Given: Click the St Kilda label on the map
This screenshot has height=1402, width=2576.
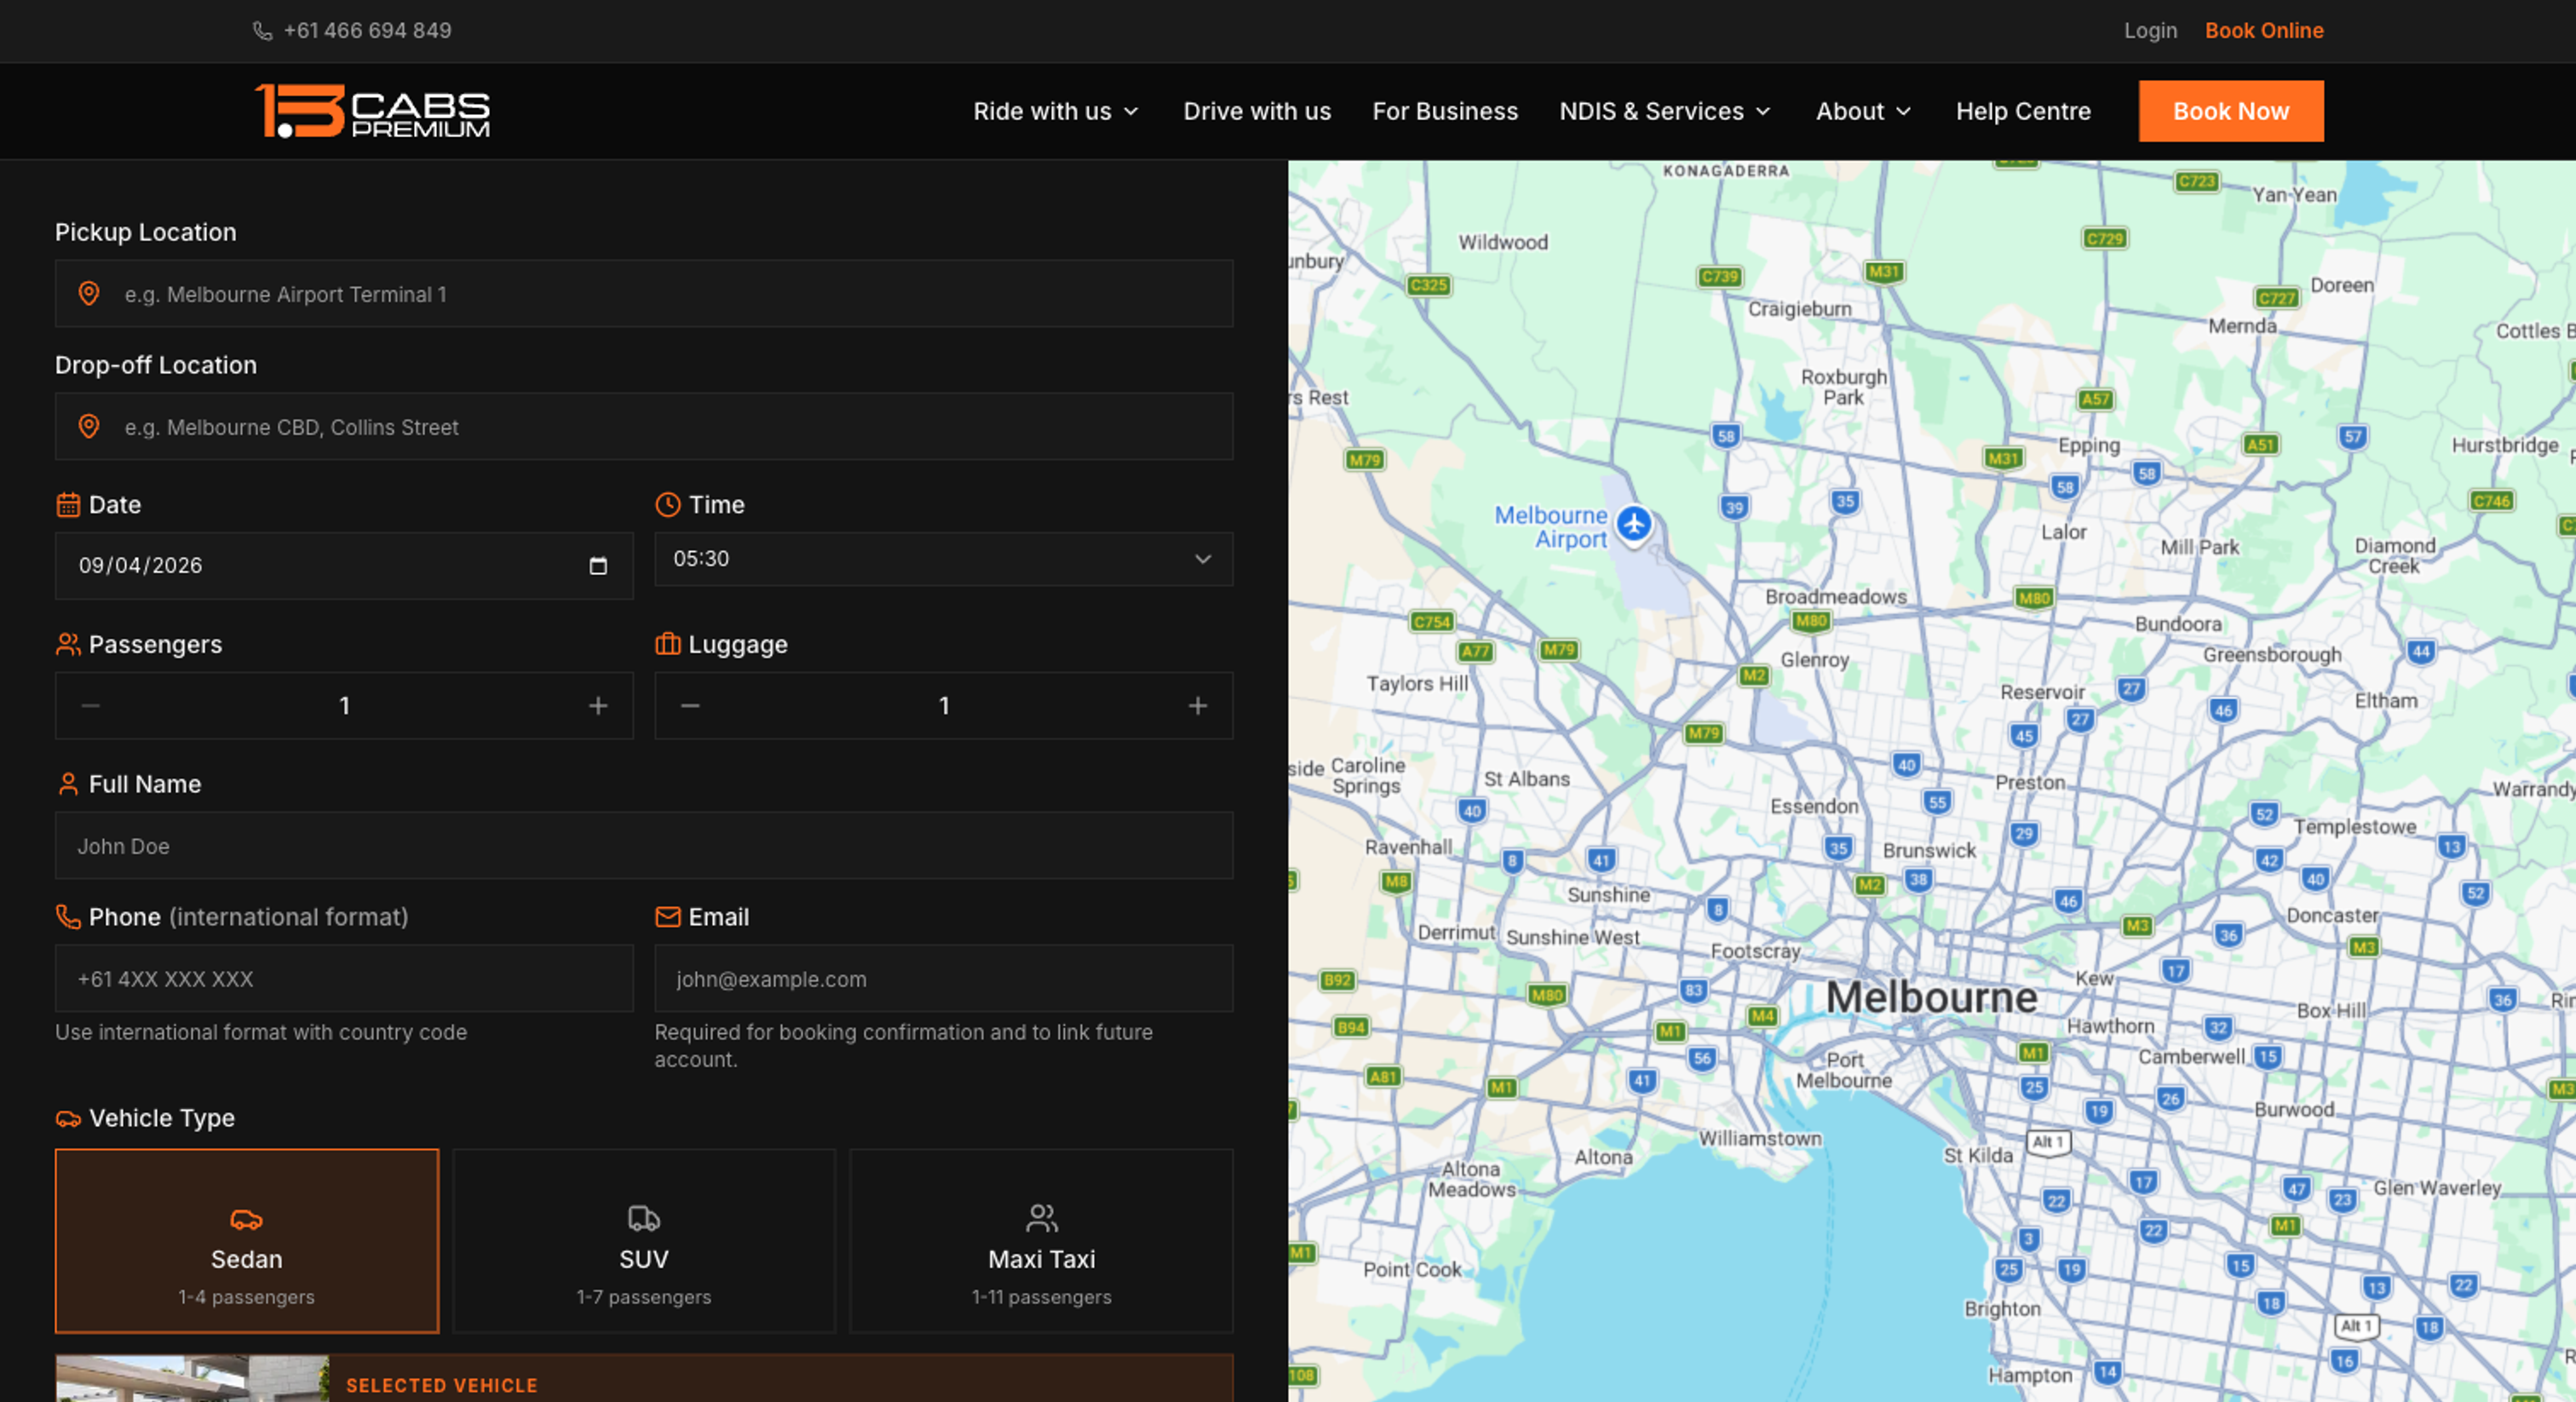Looking at the screenshot, I should click(1978, 1155).
